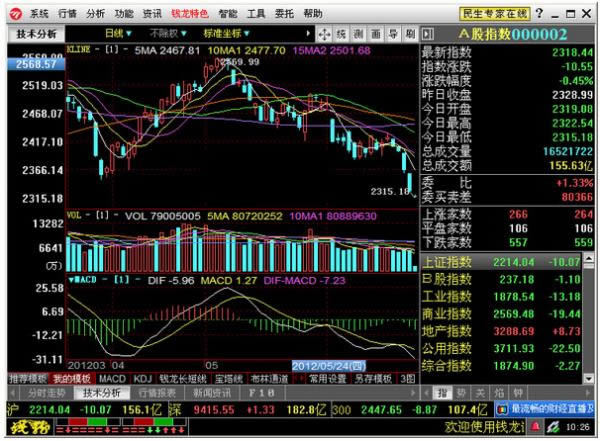Viewport: 600px width, 441px height.
Task: Click the Qianlong logo in the title bar
Action: pos(15,14)
